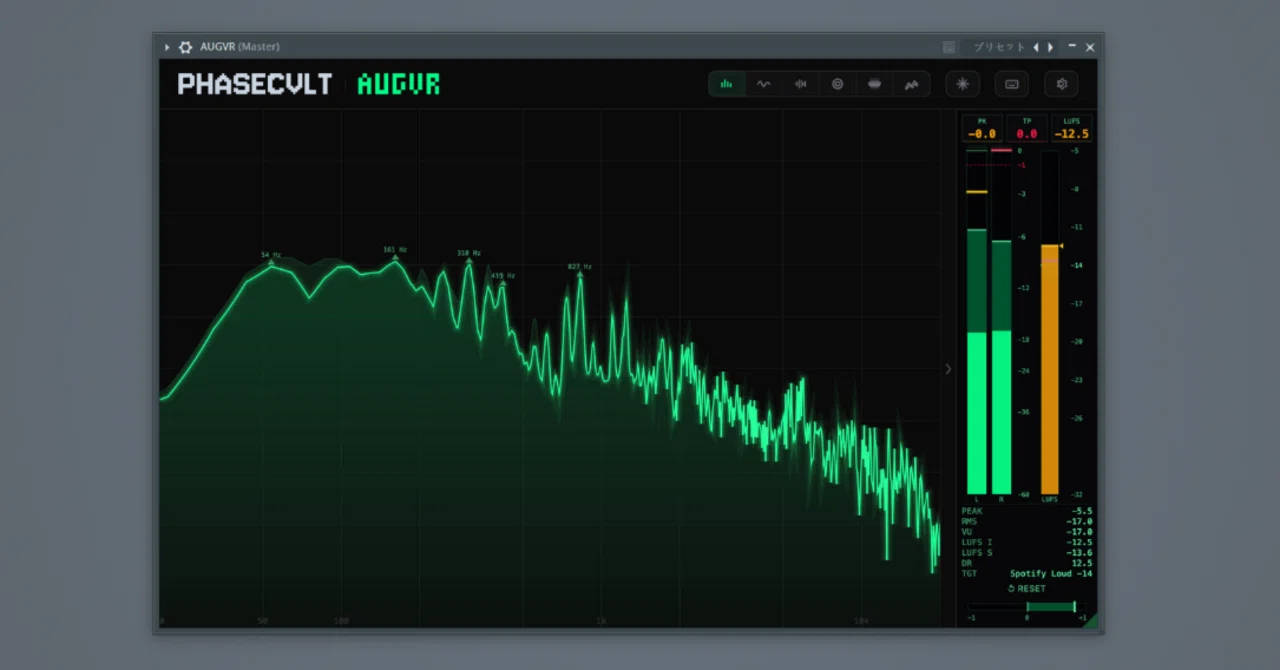The image size is (1280, 670).
Task: Switch to the spectrogram disc view icon
Action: (875, 84)
